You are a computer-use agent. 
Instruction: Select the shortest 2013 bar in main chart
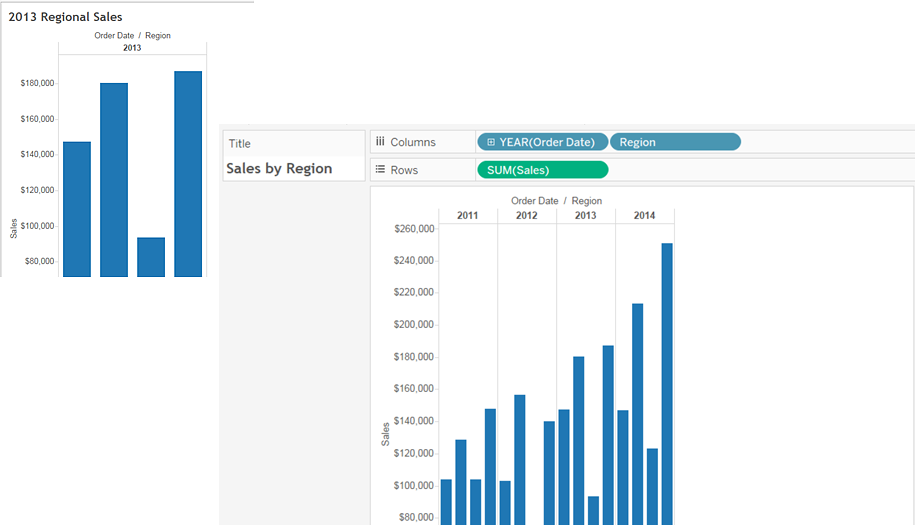pos(593,510)
